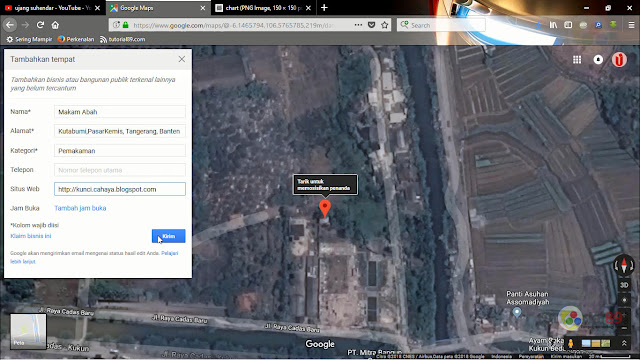Open the Perkenalan bookmark

(76, 39)
